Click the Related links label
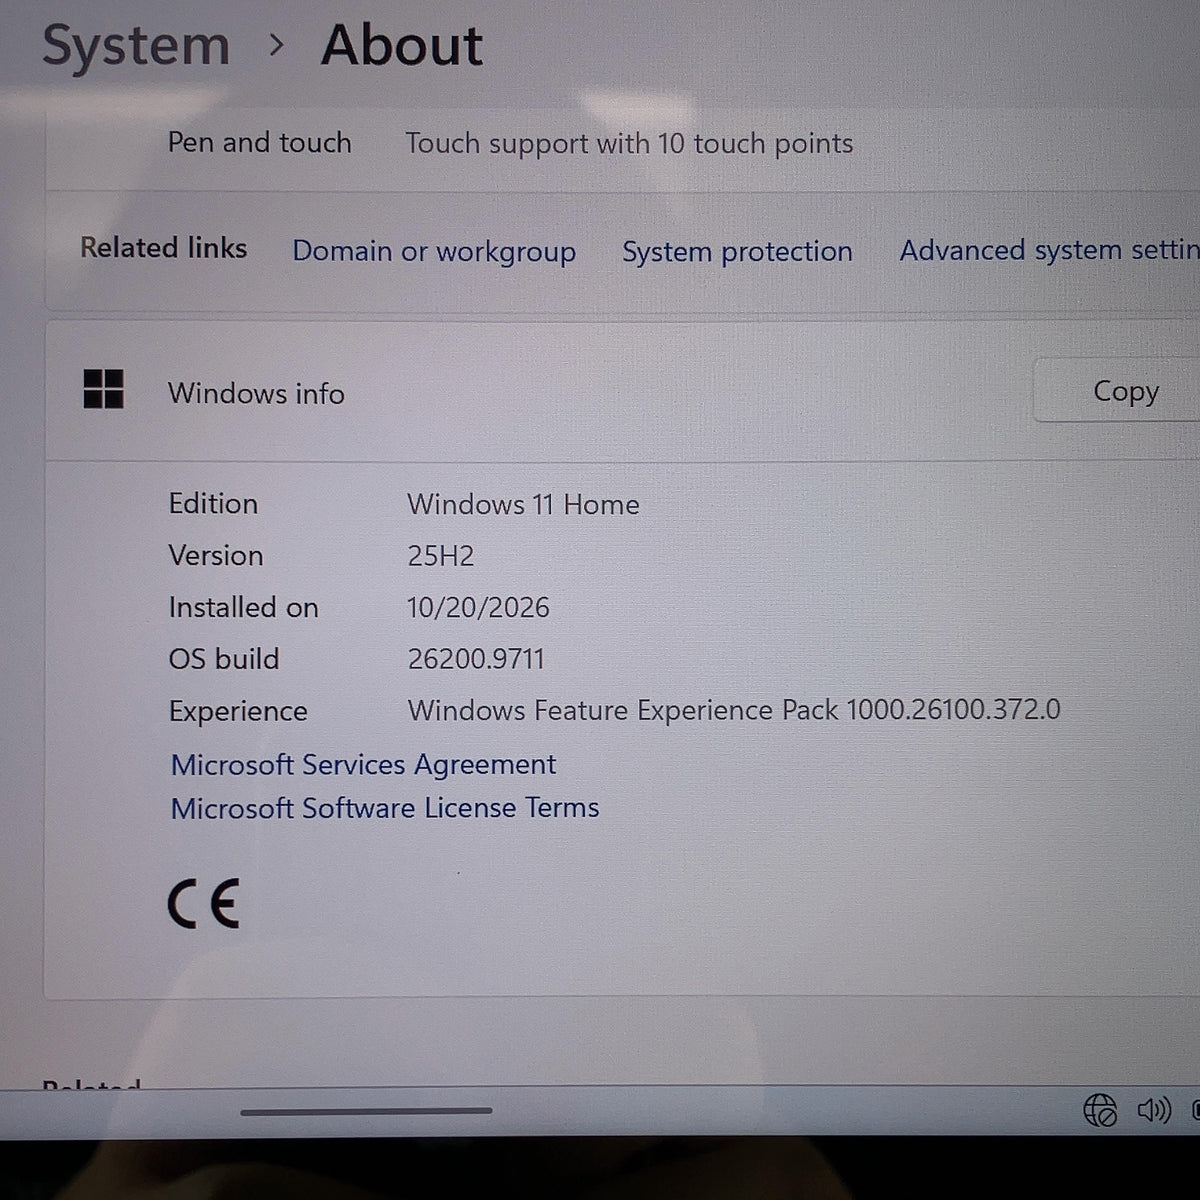This screenshot has width=1200, height=1200. pos(164,248)
